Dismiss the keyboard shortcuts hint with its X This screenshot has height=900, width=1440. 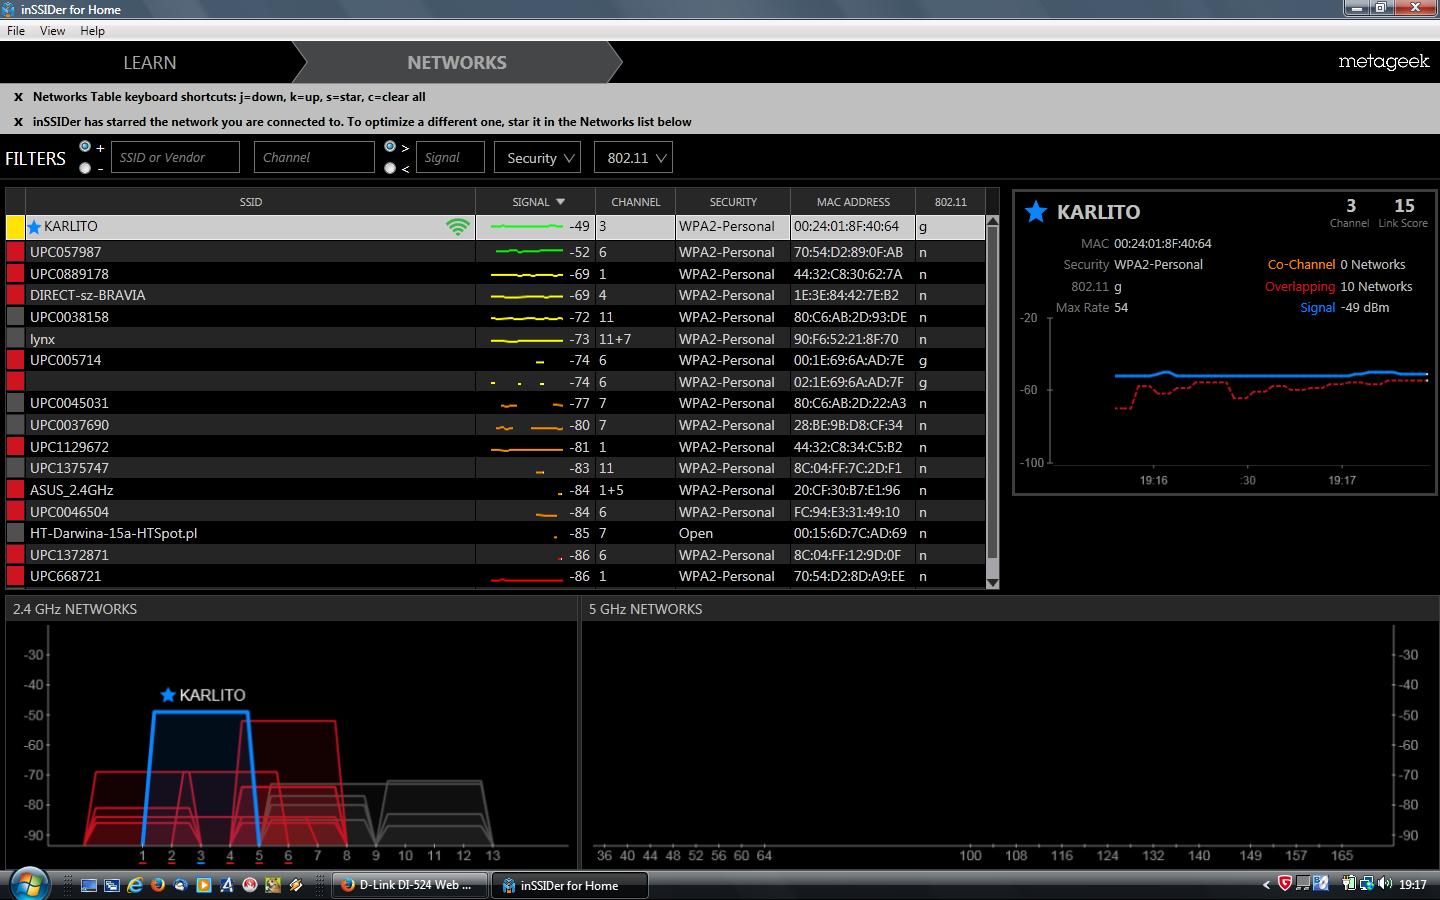tap(18, 97)
